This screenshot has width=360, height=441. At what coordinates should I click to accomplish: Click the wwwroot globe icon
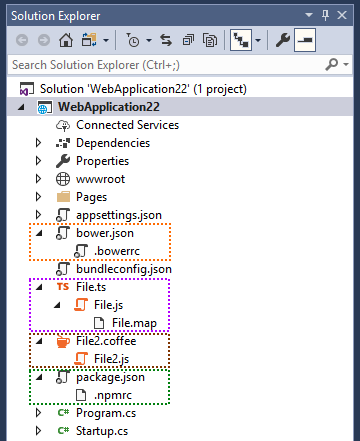(x=63, y=179)
